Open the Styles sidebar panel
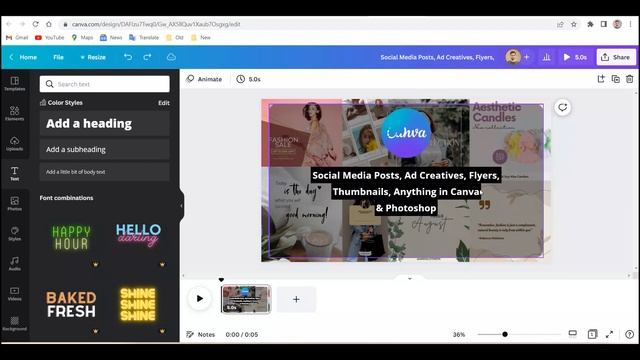 tap(15, 233)
